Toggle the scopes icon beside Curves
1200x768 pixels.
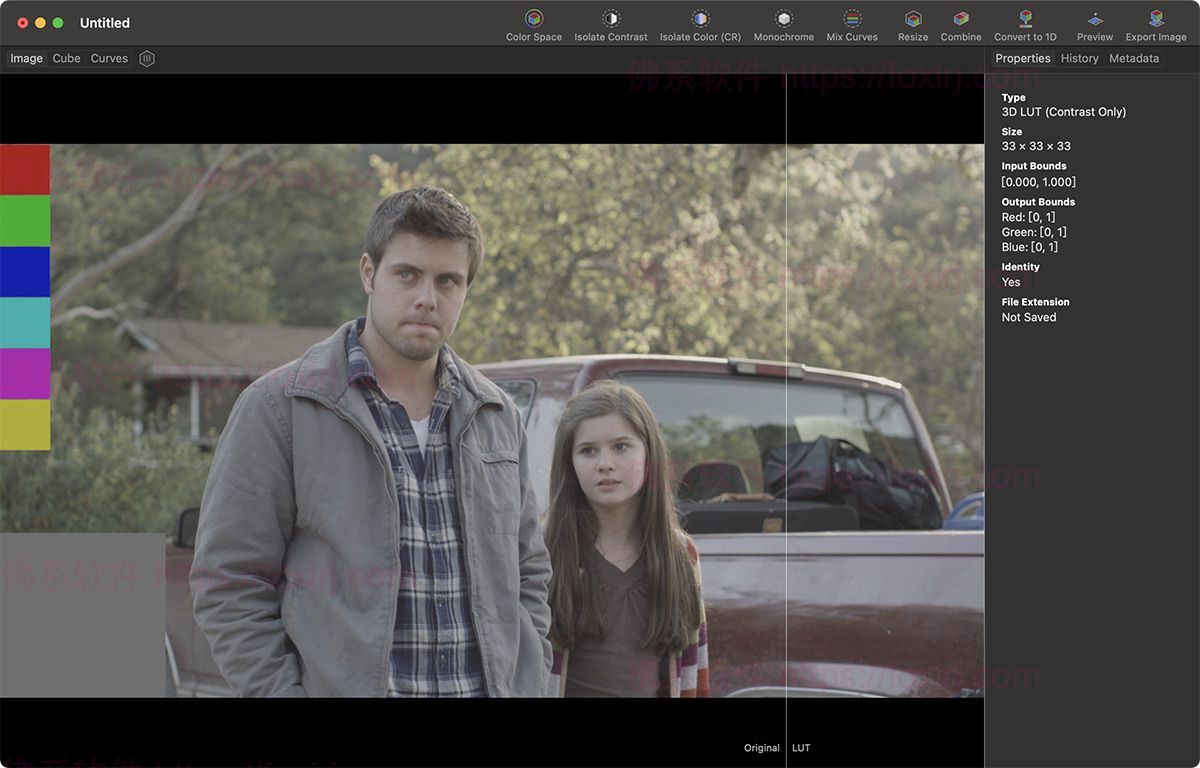coord(147,59)
